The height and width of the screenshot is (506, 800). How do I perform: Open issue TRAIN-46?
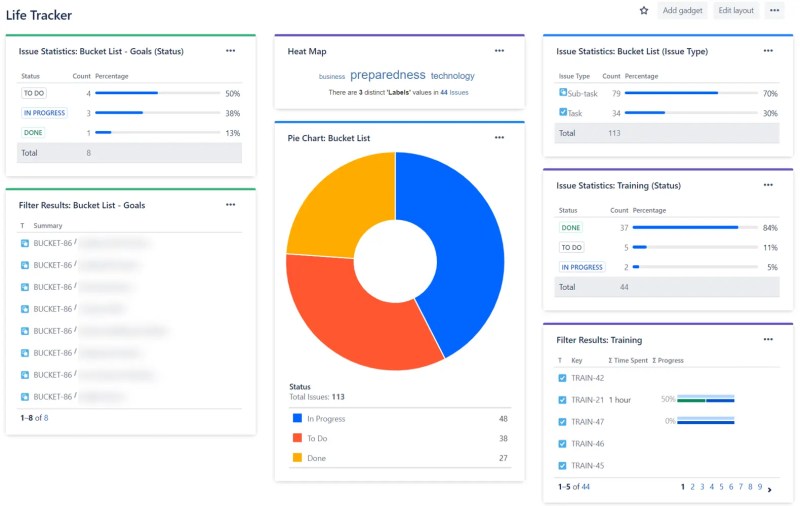(587, 444)
